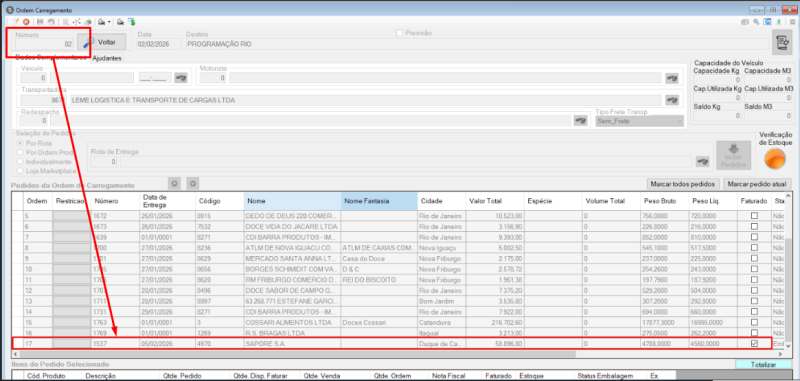Click the keys icon in top-right toolbar
The image size is (800, 381).
[756, 22]
